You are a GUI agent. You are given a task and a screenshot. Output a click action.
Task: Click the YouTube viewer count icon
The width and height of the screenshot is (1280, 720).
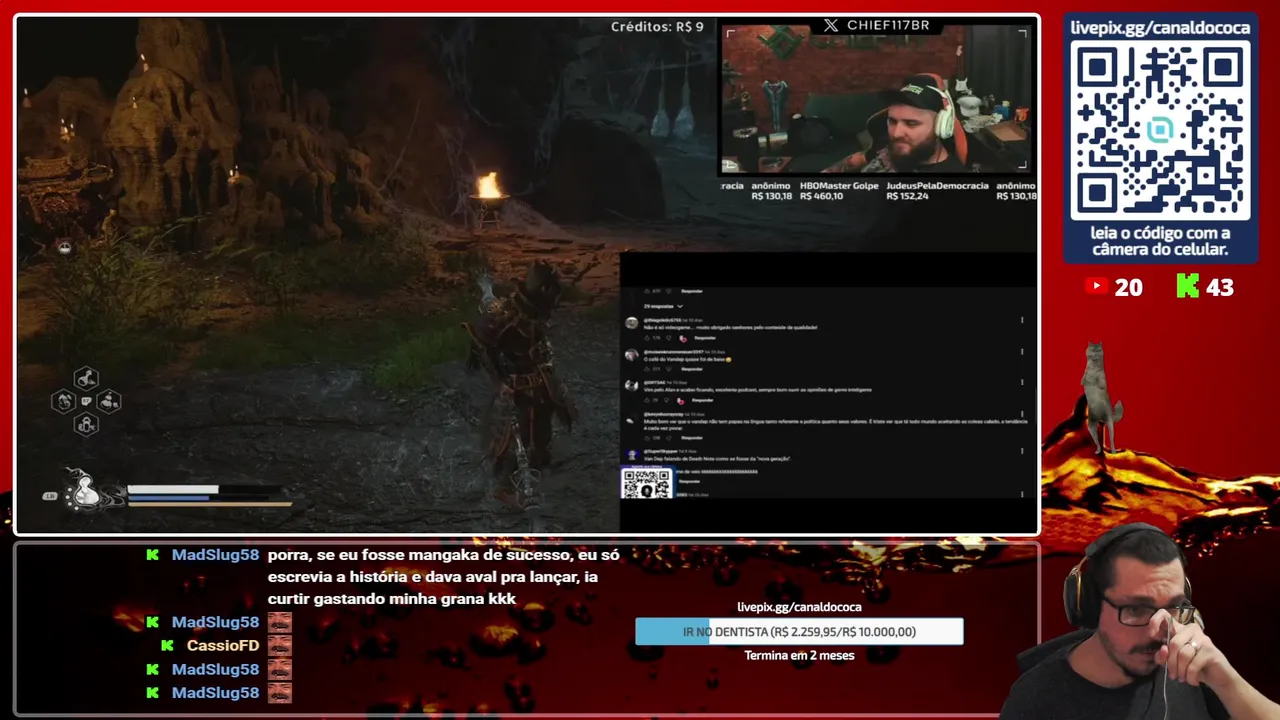tap(1096, 287)
